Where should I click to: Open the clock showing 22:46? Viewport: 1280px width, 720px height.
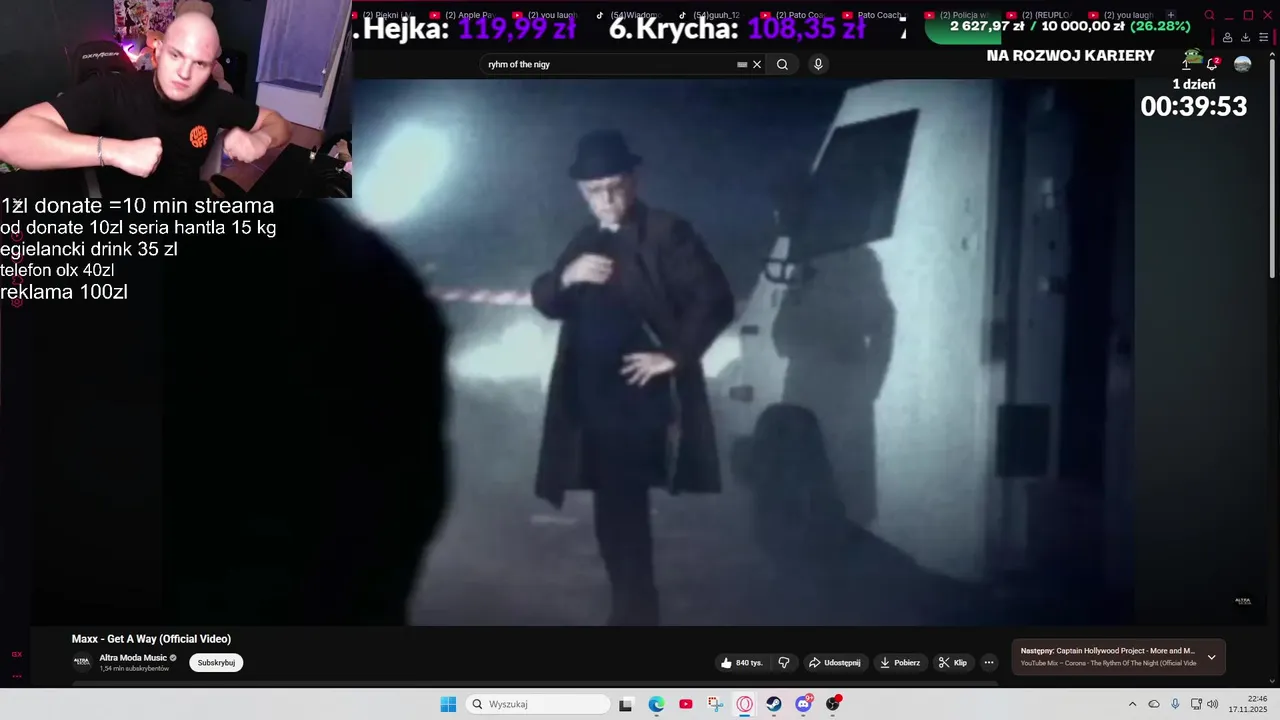coord(1248,704)
